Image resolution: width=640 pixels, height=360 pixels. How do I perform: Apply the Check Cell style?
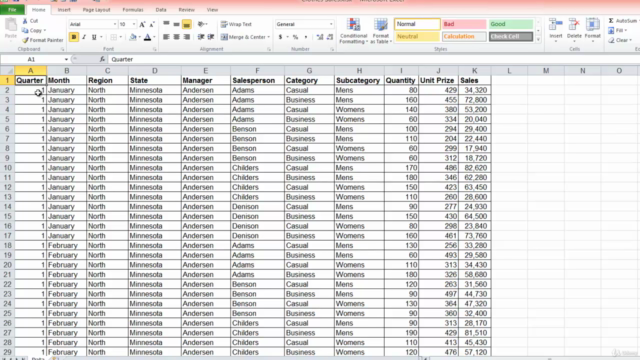pos(511,37)
